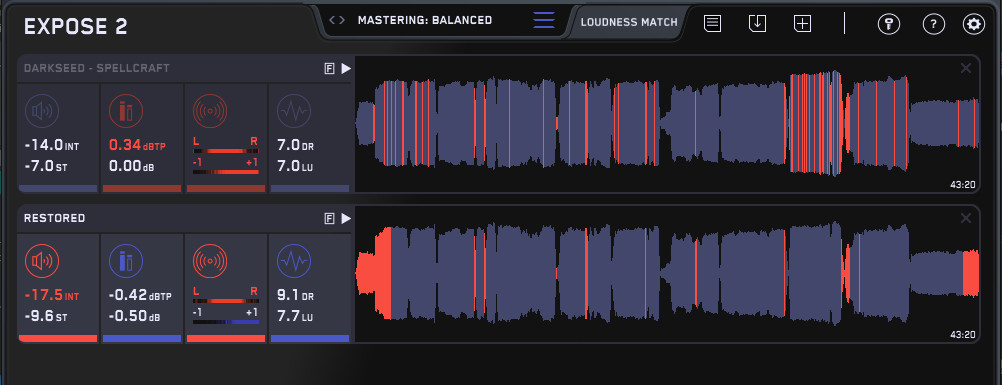Click the 9.1 DR value

click(x=296, y=296)
